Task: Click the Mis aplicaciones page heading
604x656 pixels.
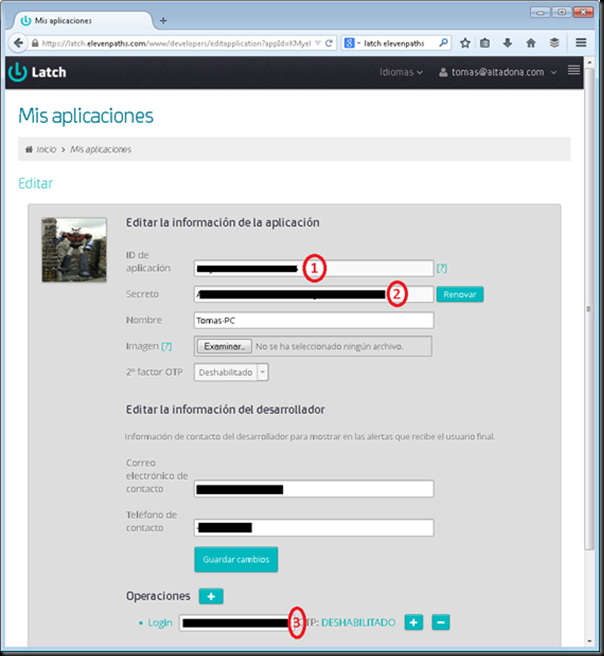Action: [x=86, y=116]
